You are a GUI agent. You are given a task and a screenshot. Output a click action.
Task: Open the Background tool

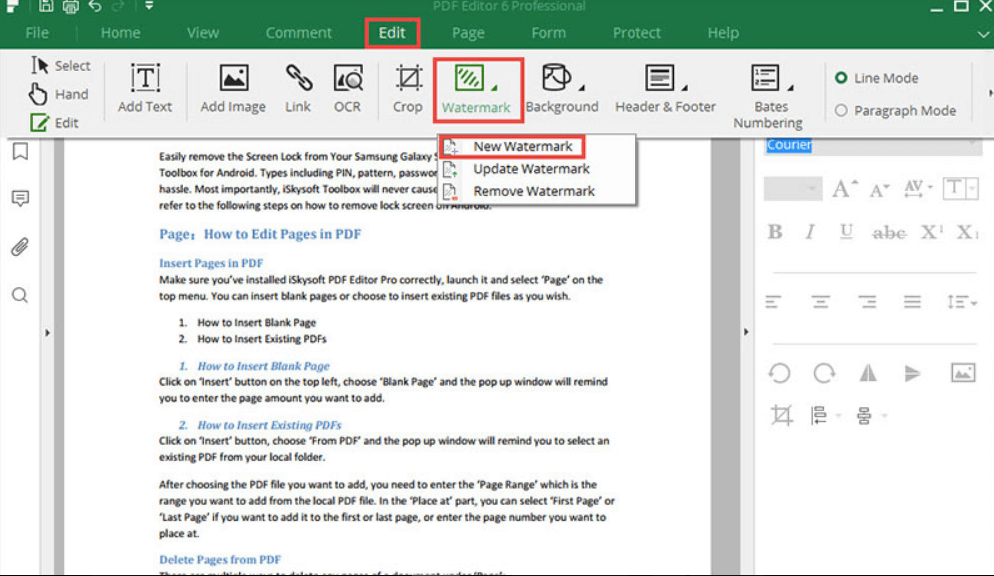(562, 88)
